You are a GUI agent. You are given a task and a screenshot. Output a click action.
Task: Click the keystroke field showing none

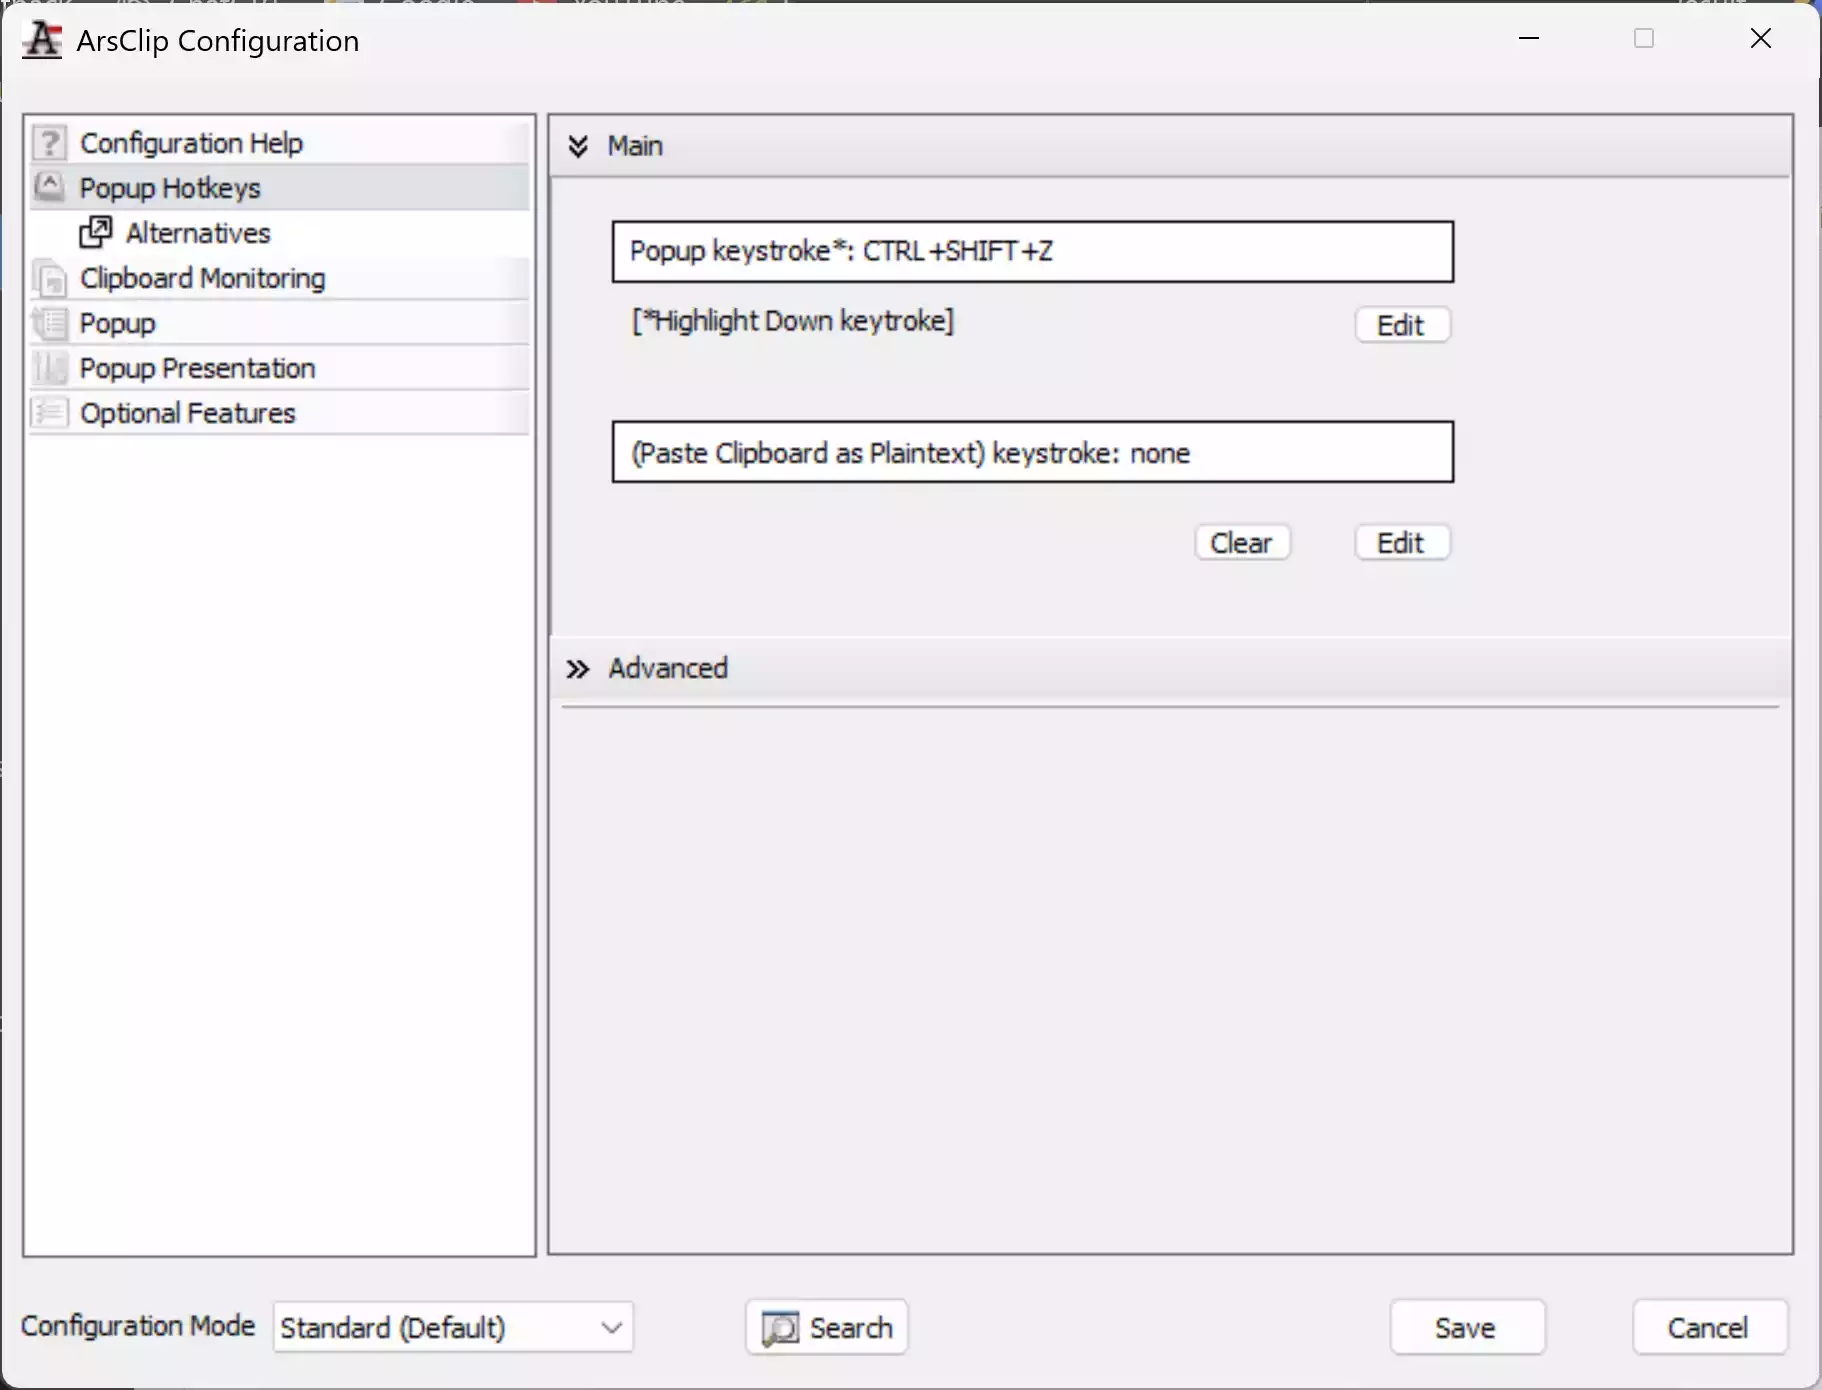(x=1032, y=452)
